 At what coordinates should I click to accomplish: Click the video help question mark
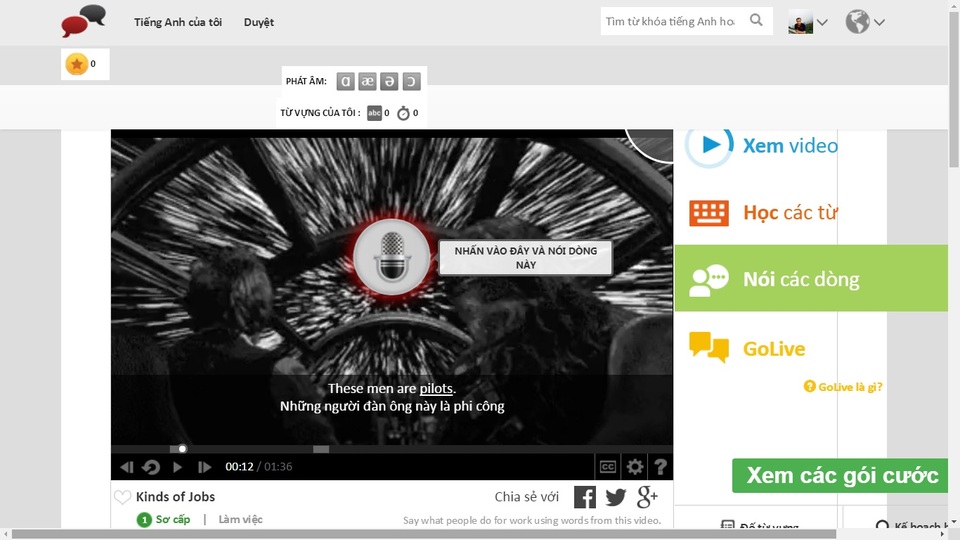tap(660, 467)
